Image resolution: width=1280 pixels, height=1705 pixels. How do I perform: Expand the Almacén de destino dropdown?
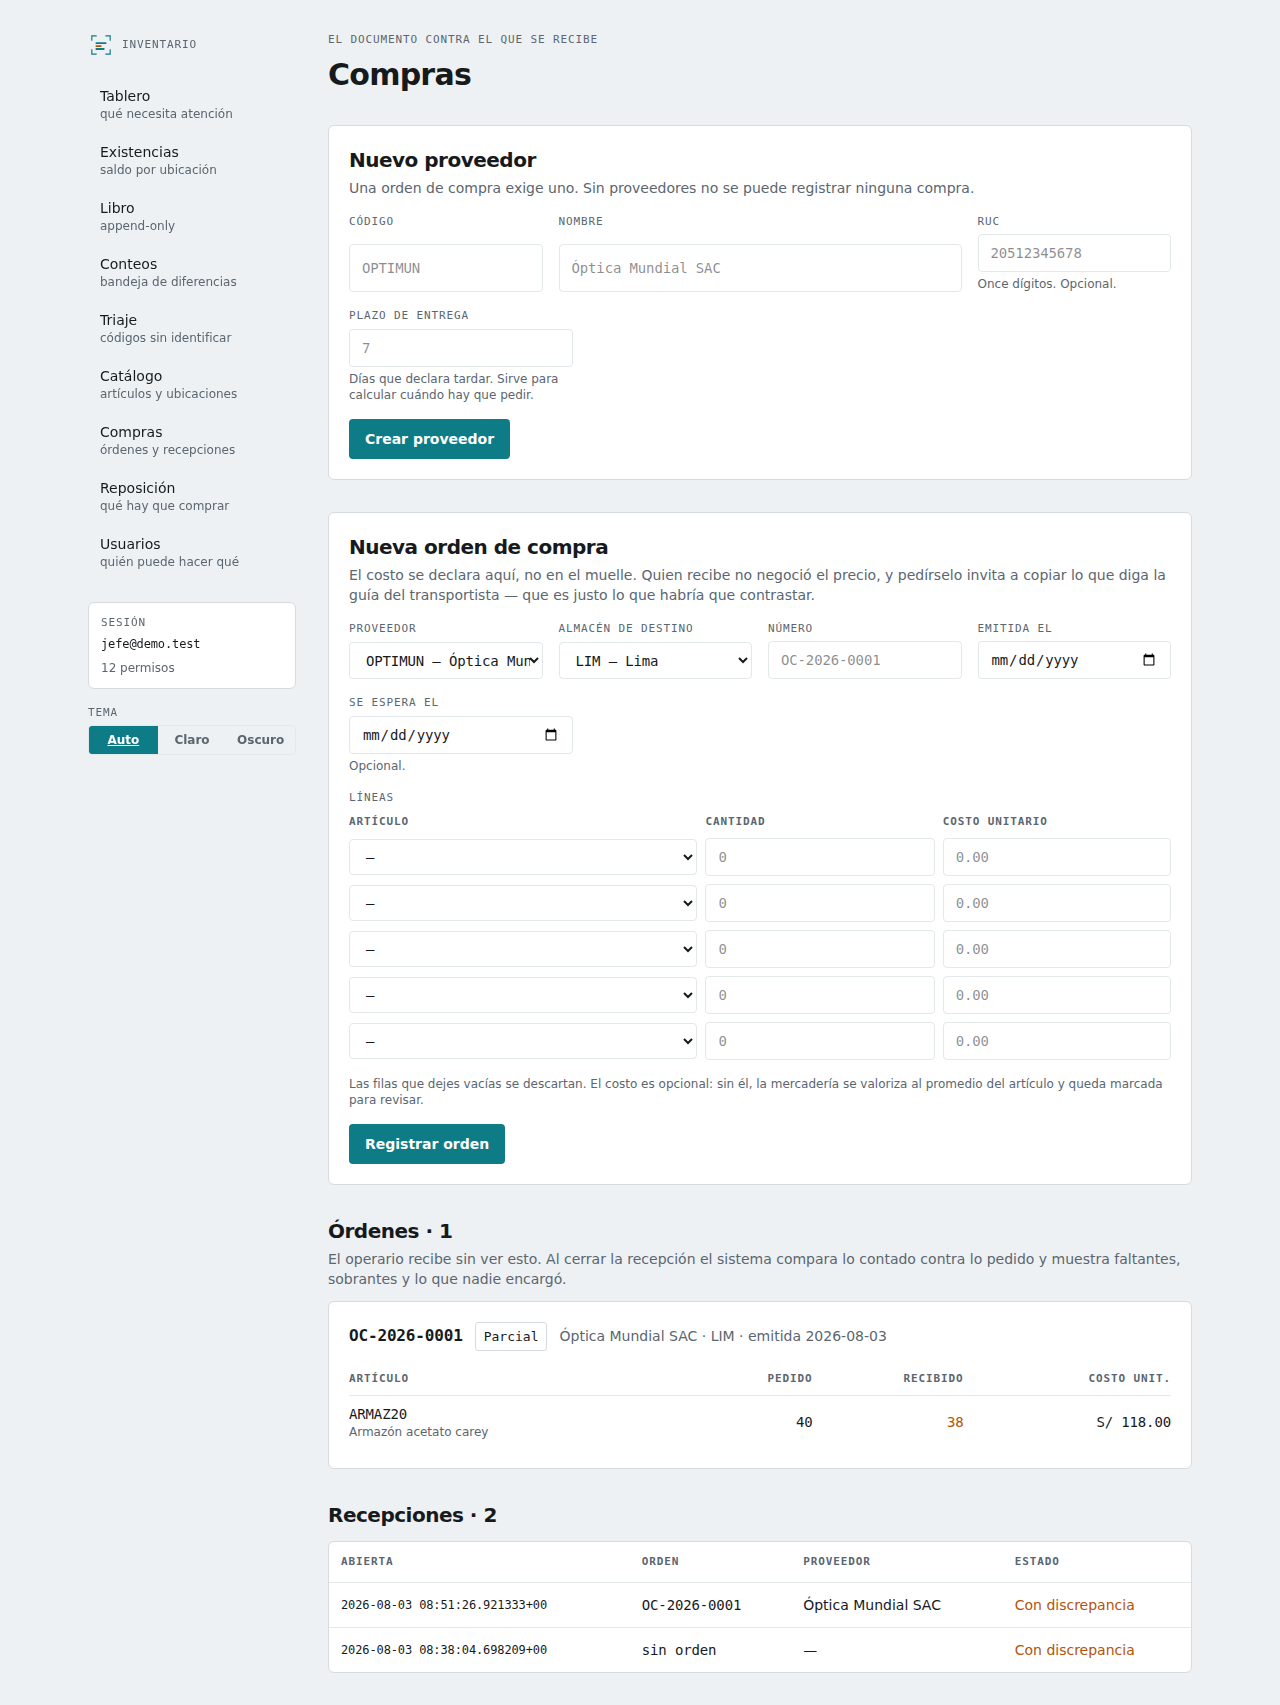pyautogui.click(x=655, y=661)
